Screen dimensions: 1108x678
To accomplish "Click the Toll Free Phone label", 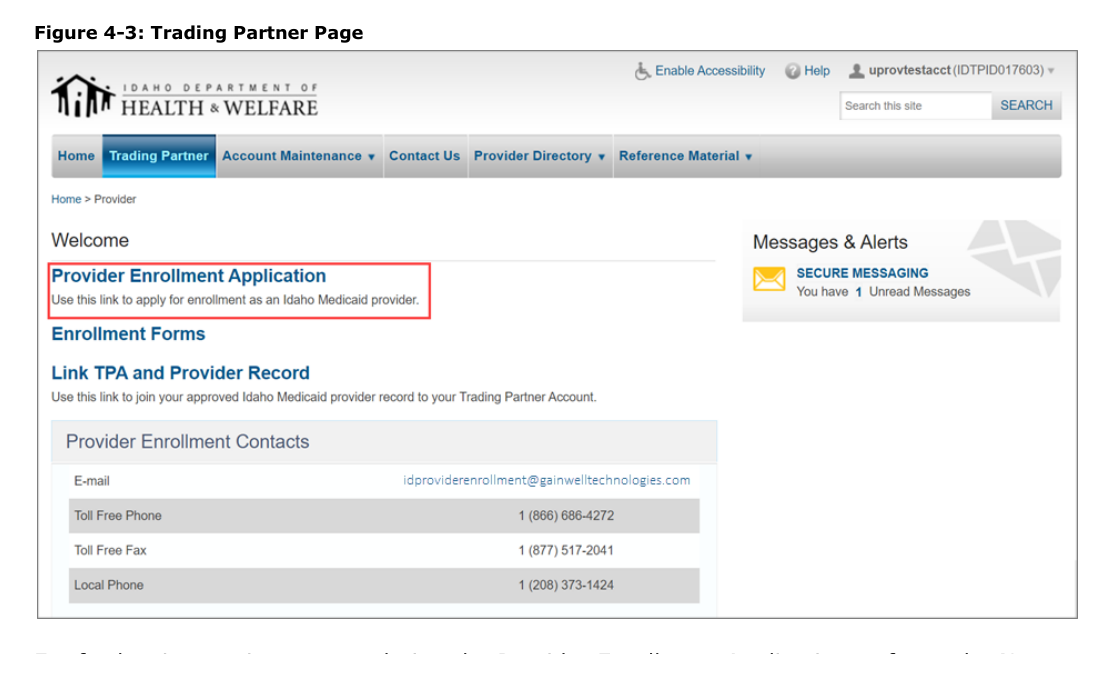I will (x=118, y=515).
